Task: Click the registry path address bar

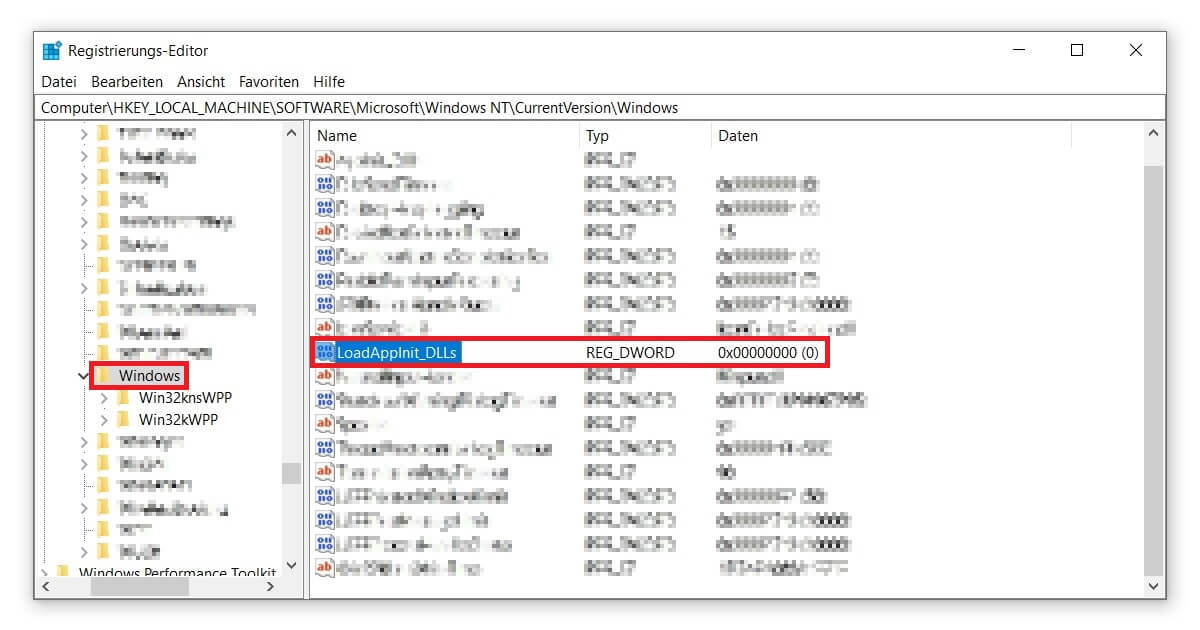Action: click(x=600, y=107)
